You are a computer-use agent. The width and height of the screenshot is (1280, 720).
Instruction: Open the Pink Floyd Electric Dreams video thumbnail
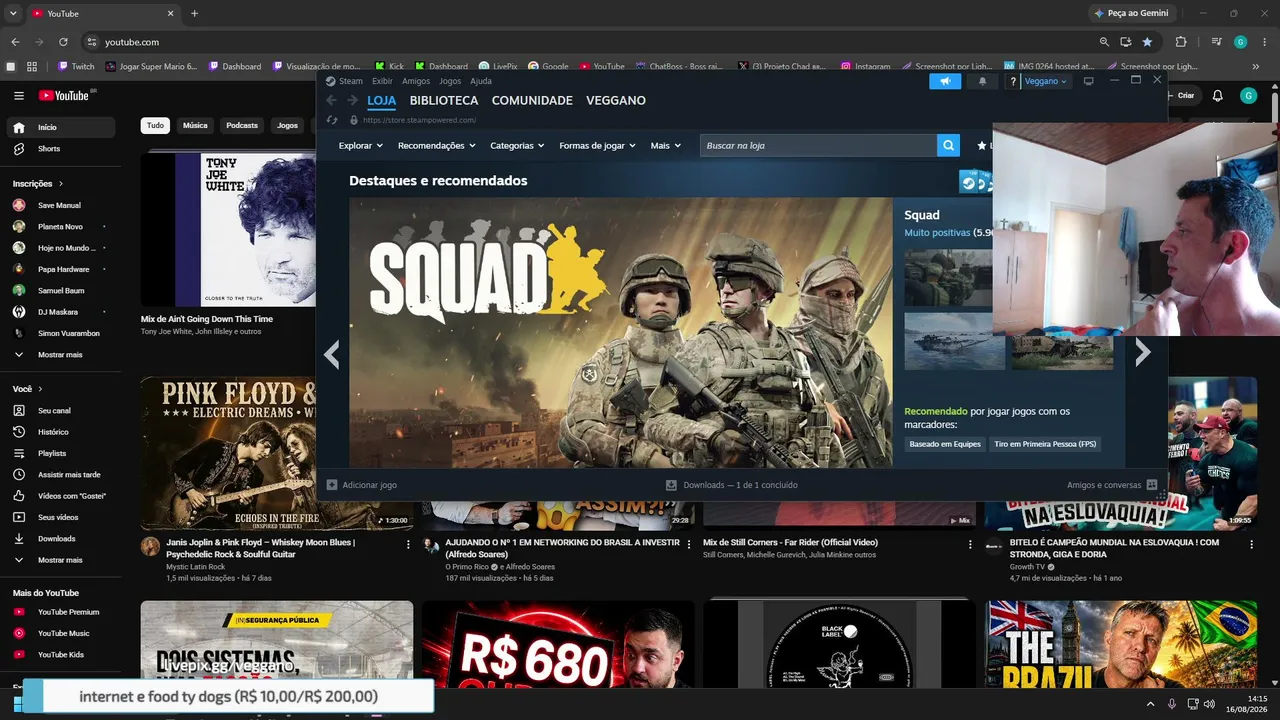point(228,454)
